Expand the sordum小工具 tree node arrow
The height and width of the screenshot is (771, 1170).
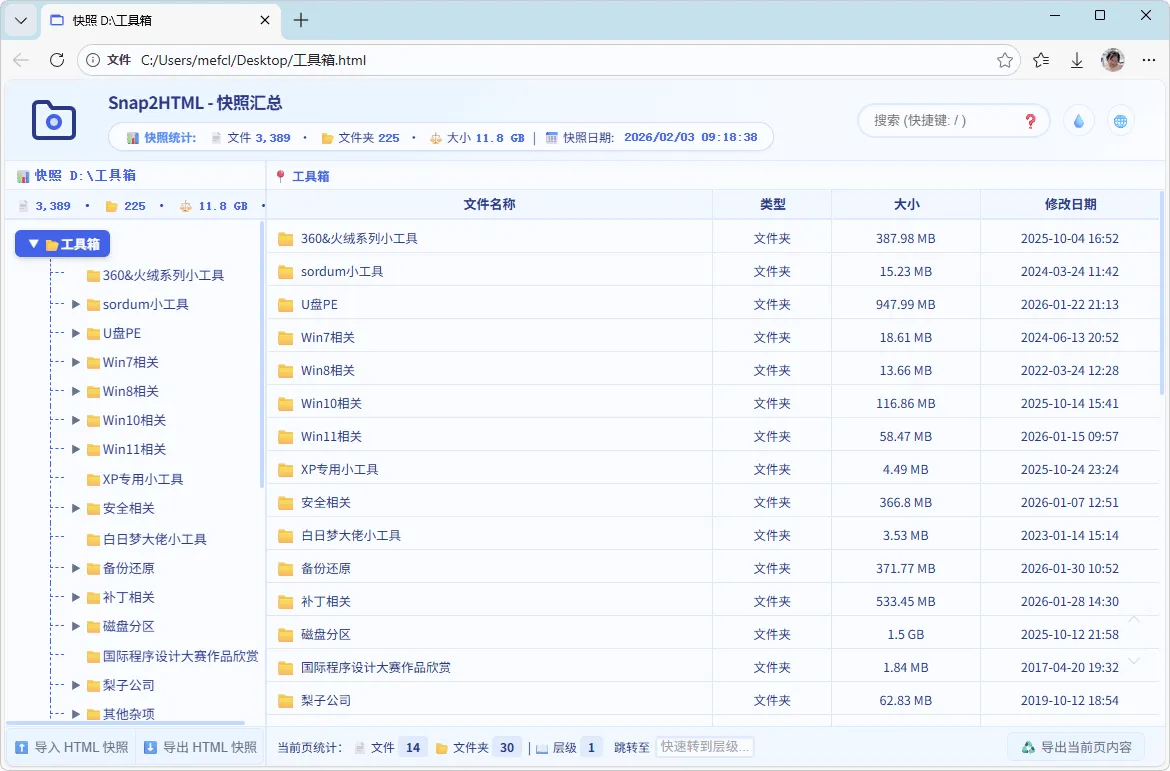click(75, 305)
